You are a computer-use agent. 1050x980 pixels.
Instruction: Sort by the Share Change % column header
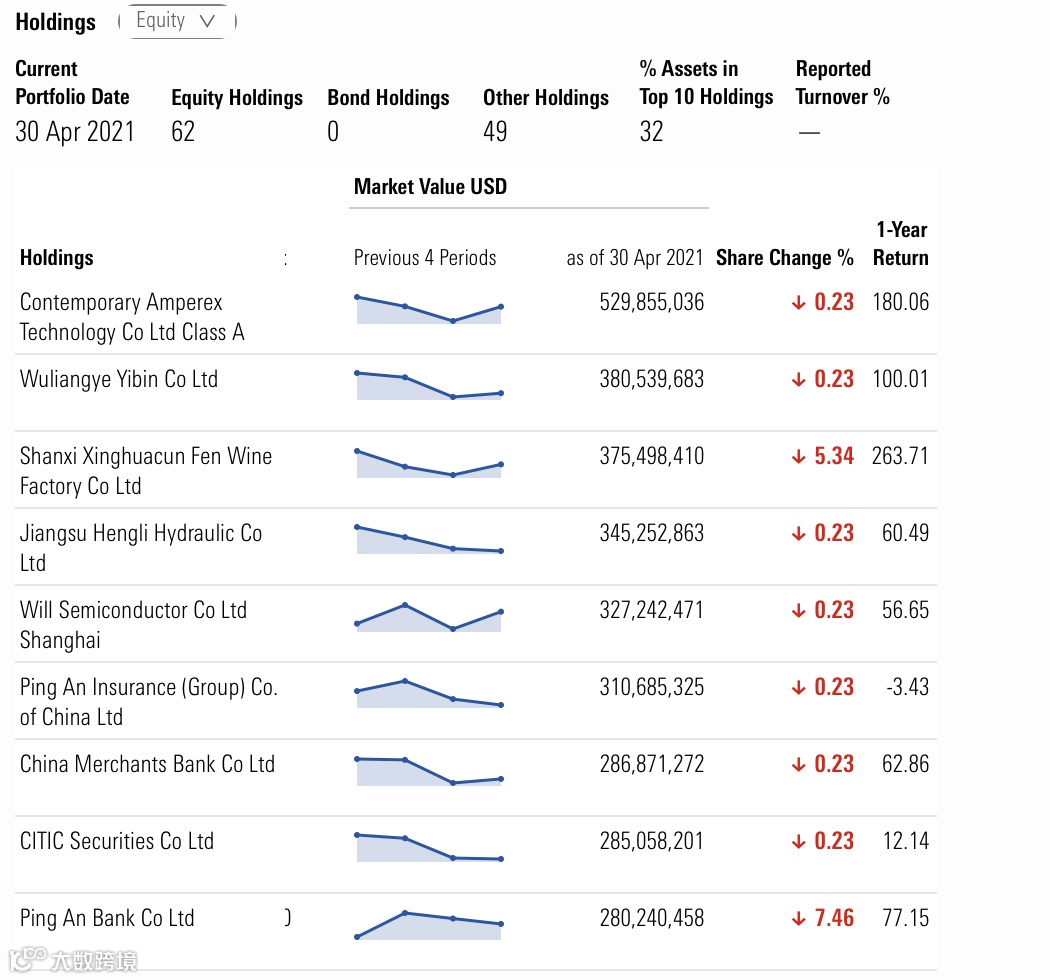(784, 258)
